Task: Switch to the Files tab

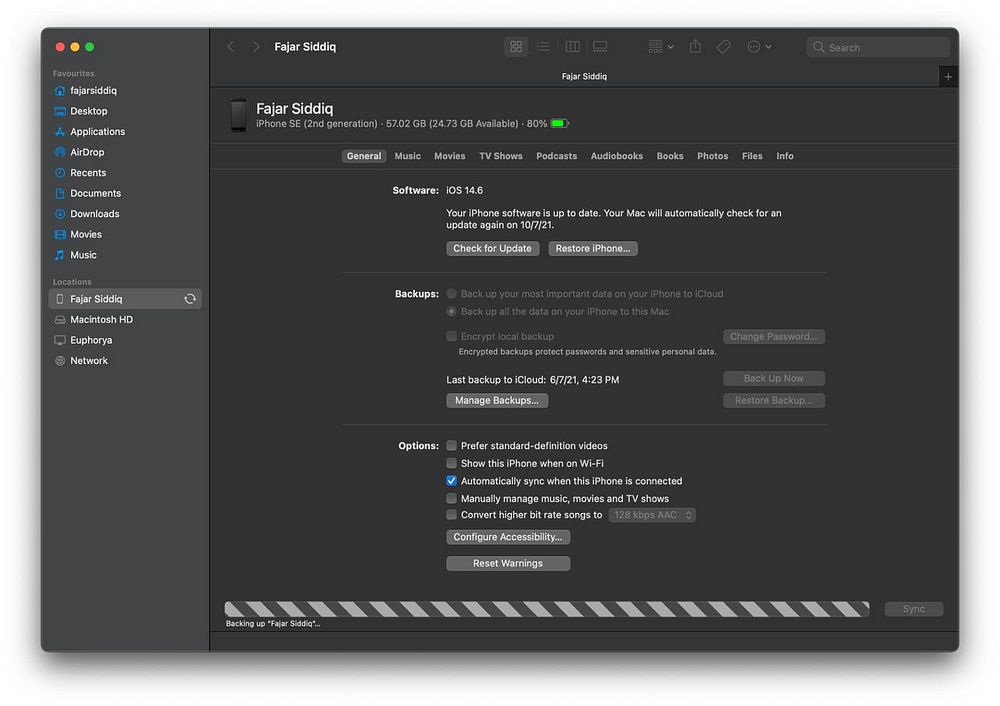Action: pyautogui.click(x=752, y=156)
